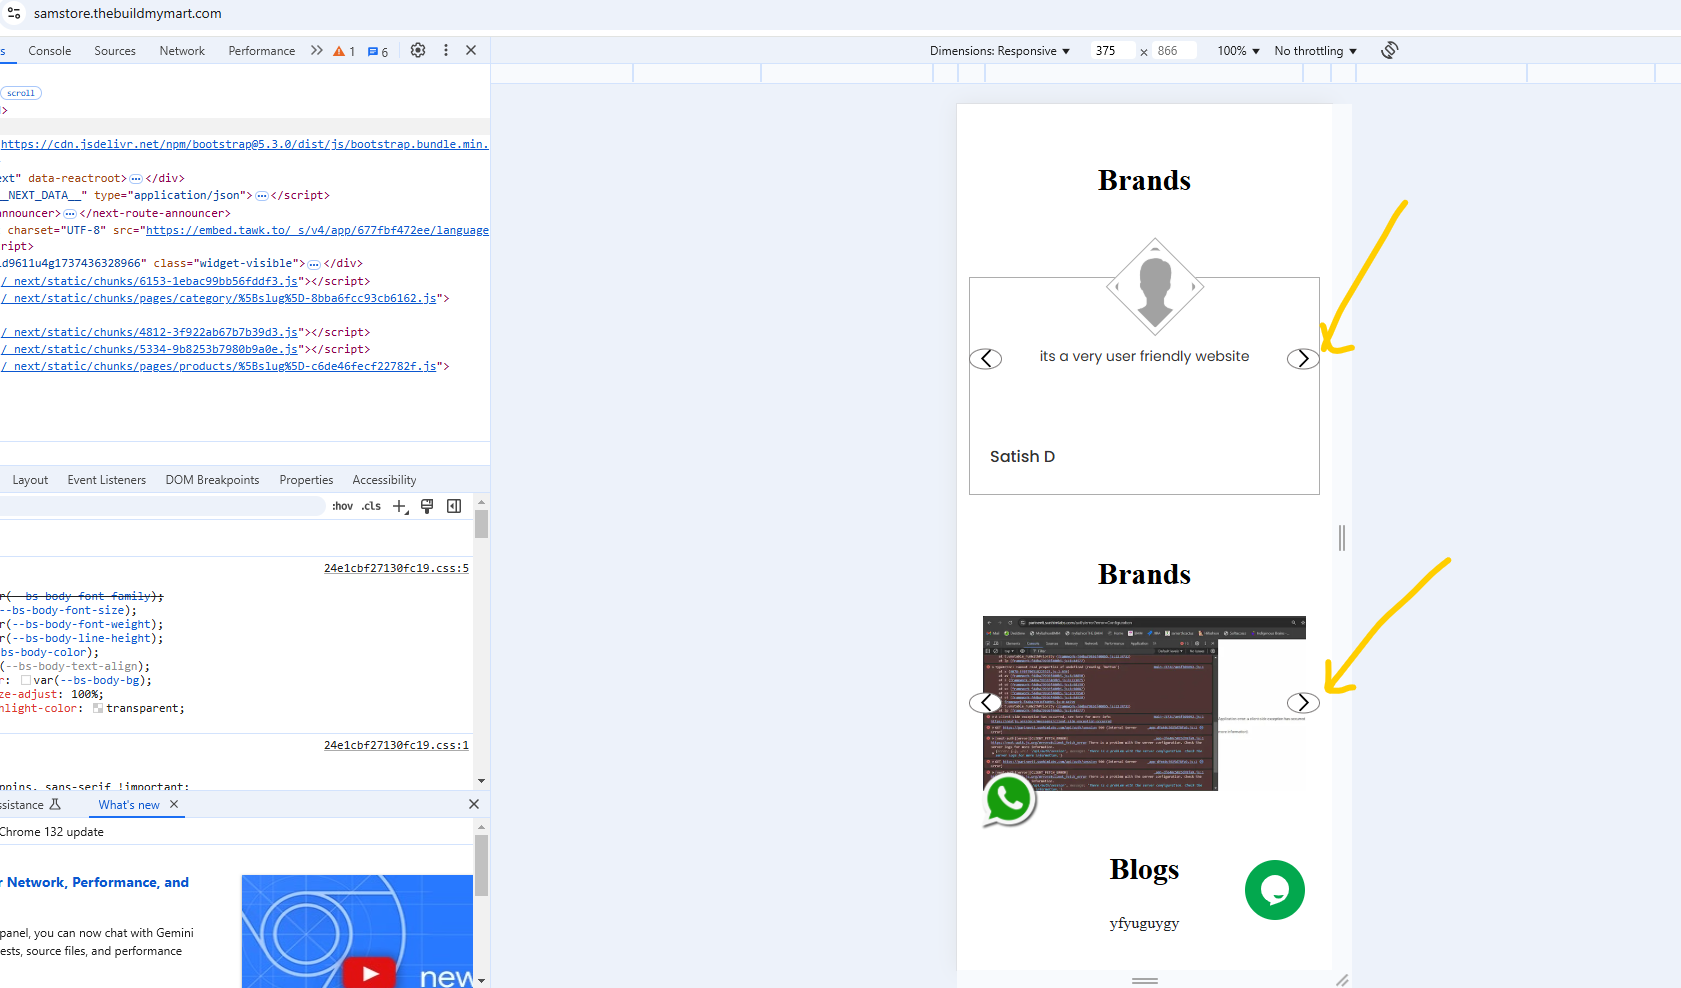Open the Dimensions: Responsive dropdown
The image size is (1681, 988).
click(999, 51)
